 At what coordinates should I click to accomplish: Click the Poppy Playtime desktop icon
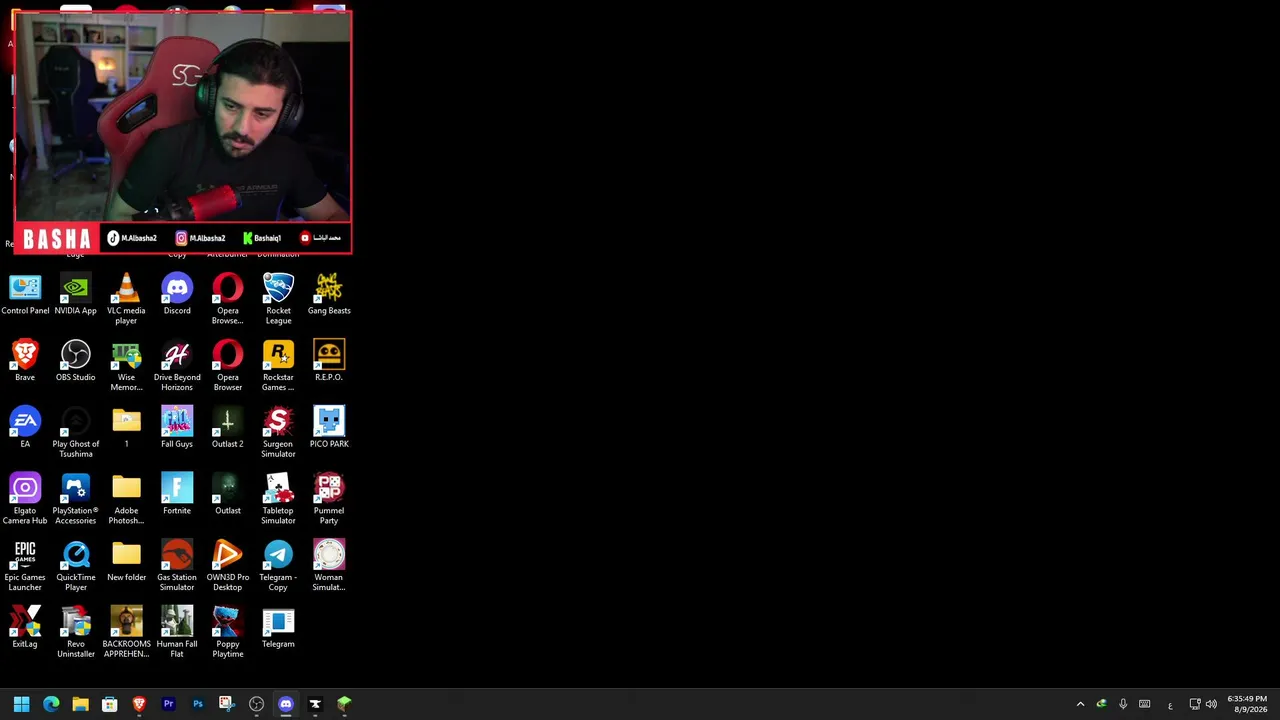pos(228,632)
